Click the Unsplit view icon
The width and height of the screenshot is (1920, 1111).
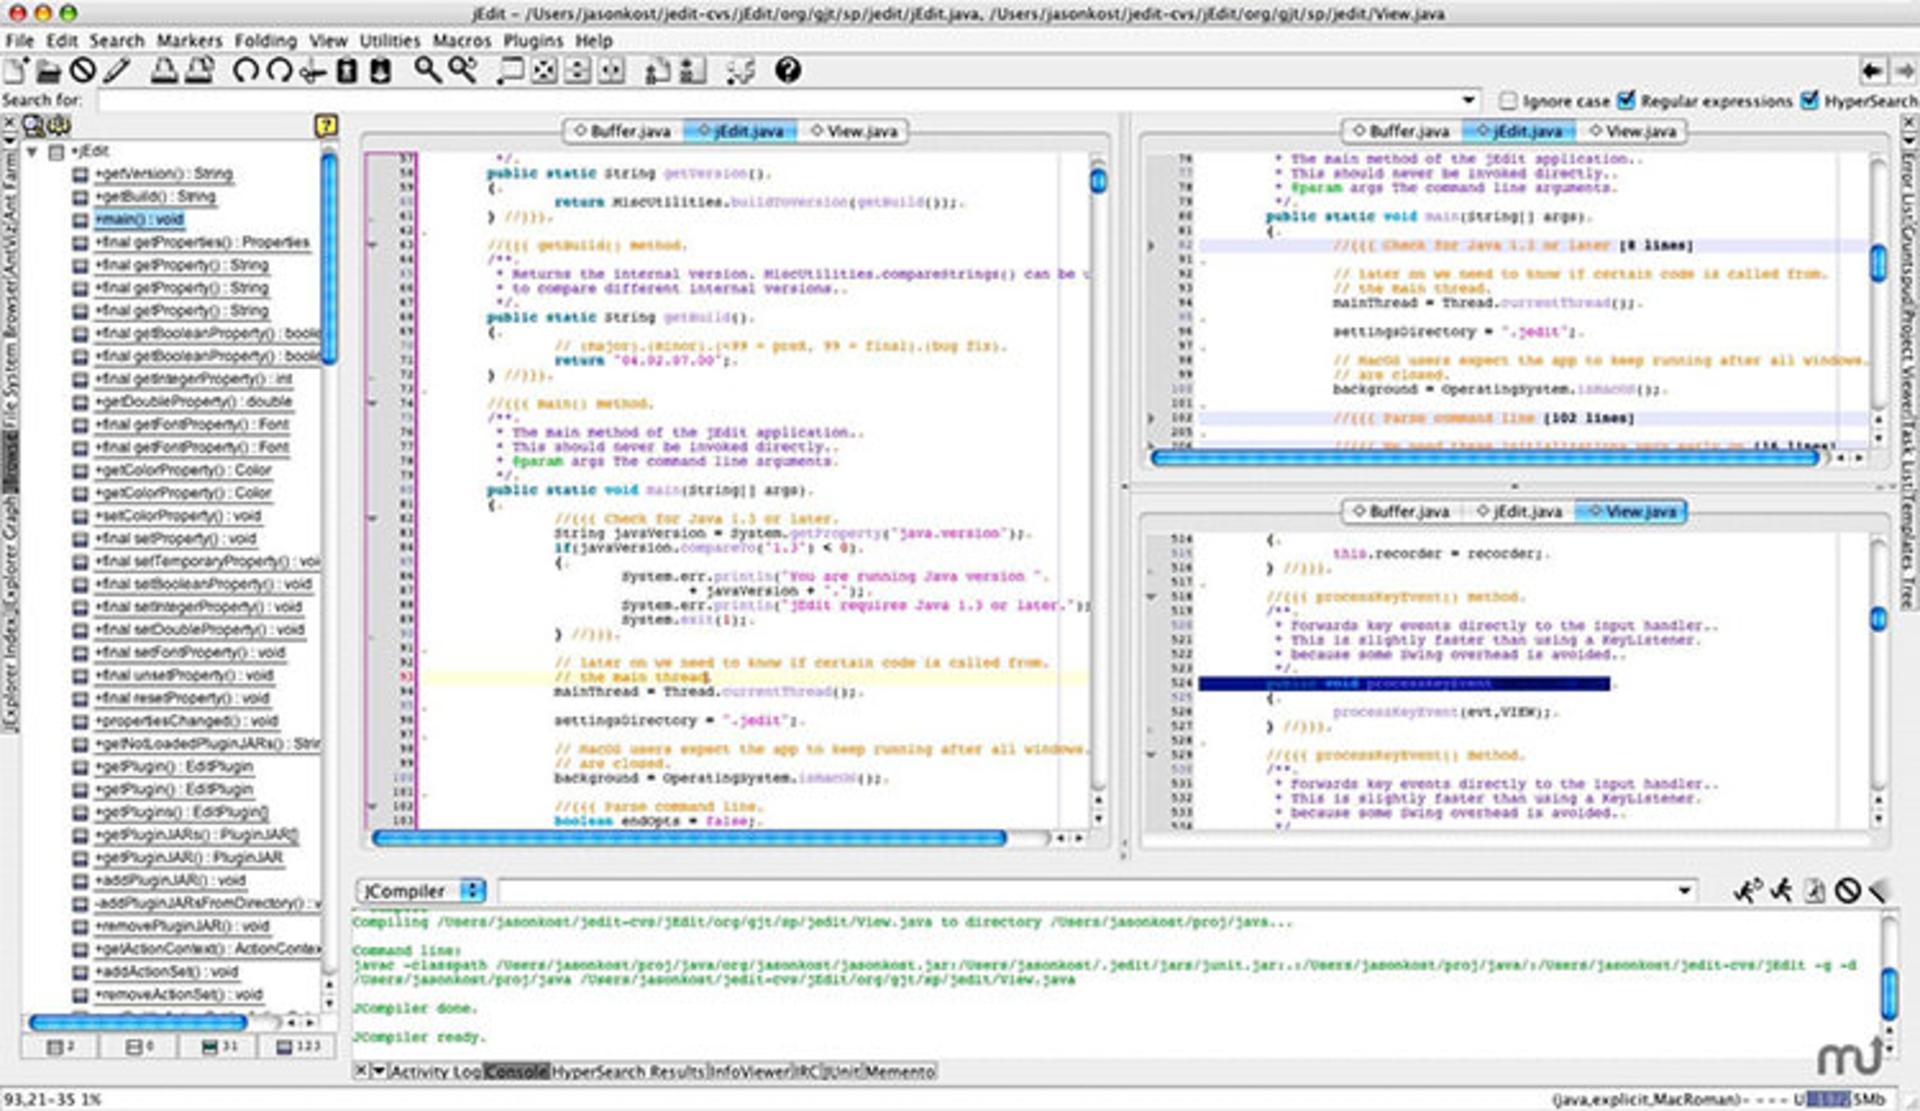pyautogui.click(x=544, y=71)
